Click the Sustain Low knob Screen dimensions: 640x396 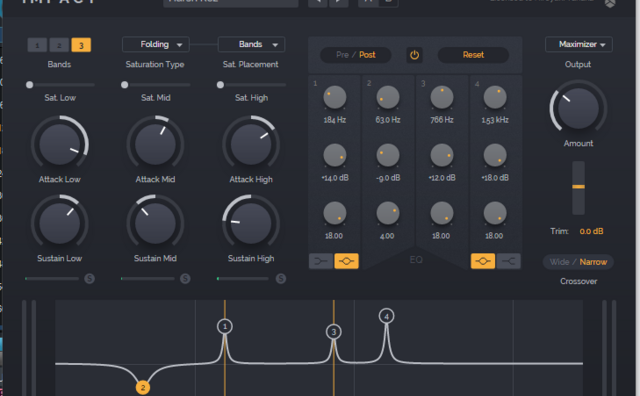60,223
